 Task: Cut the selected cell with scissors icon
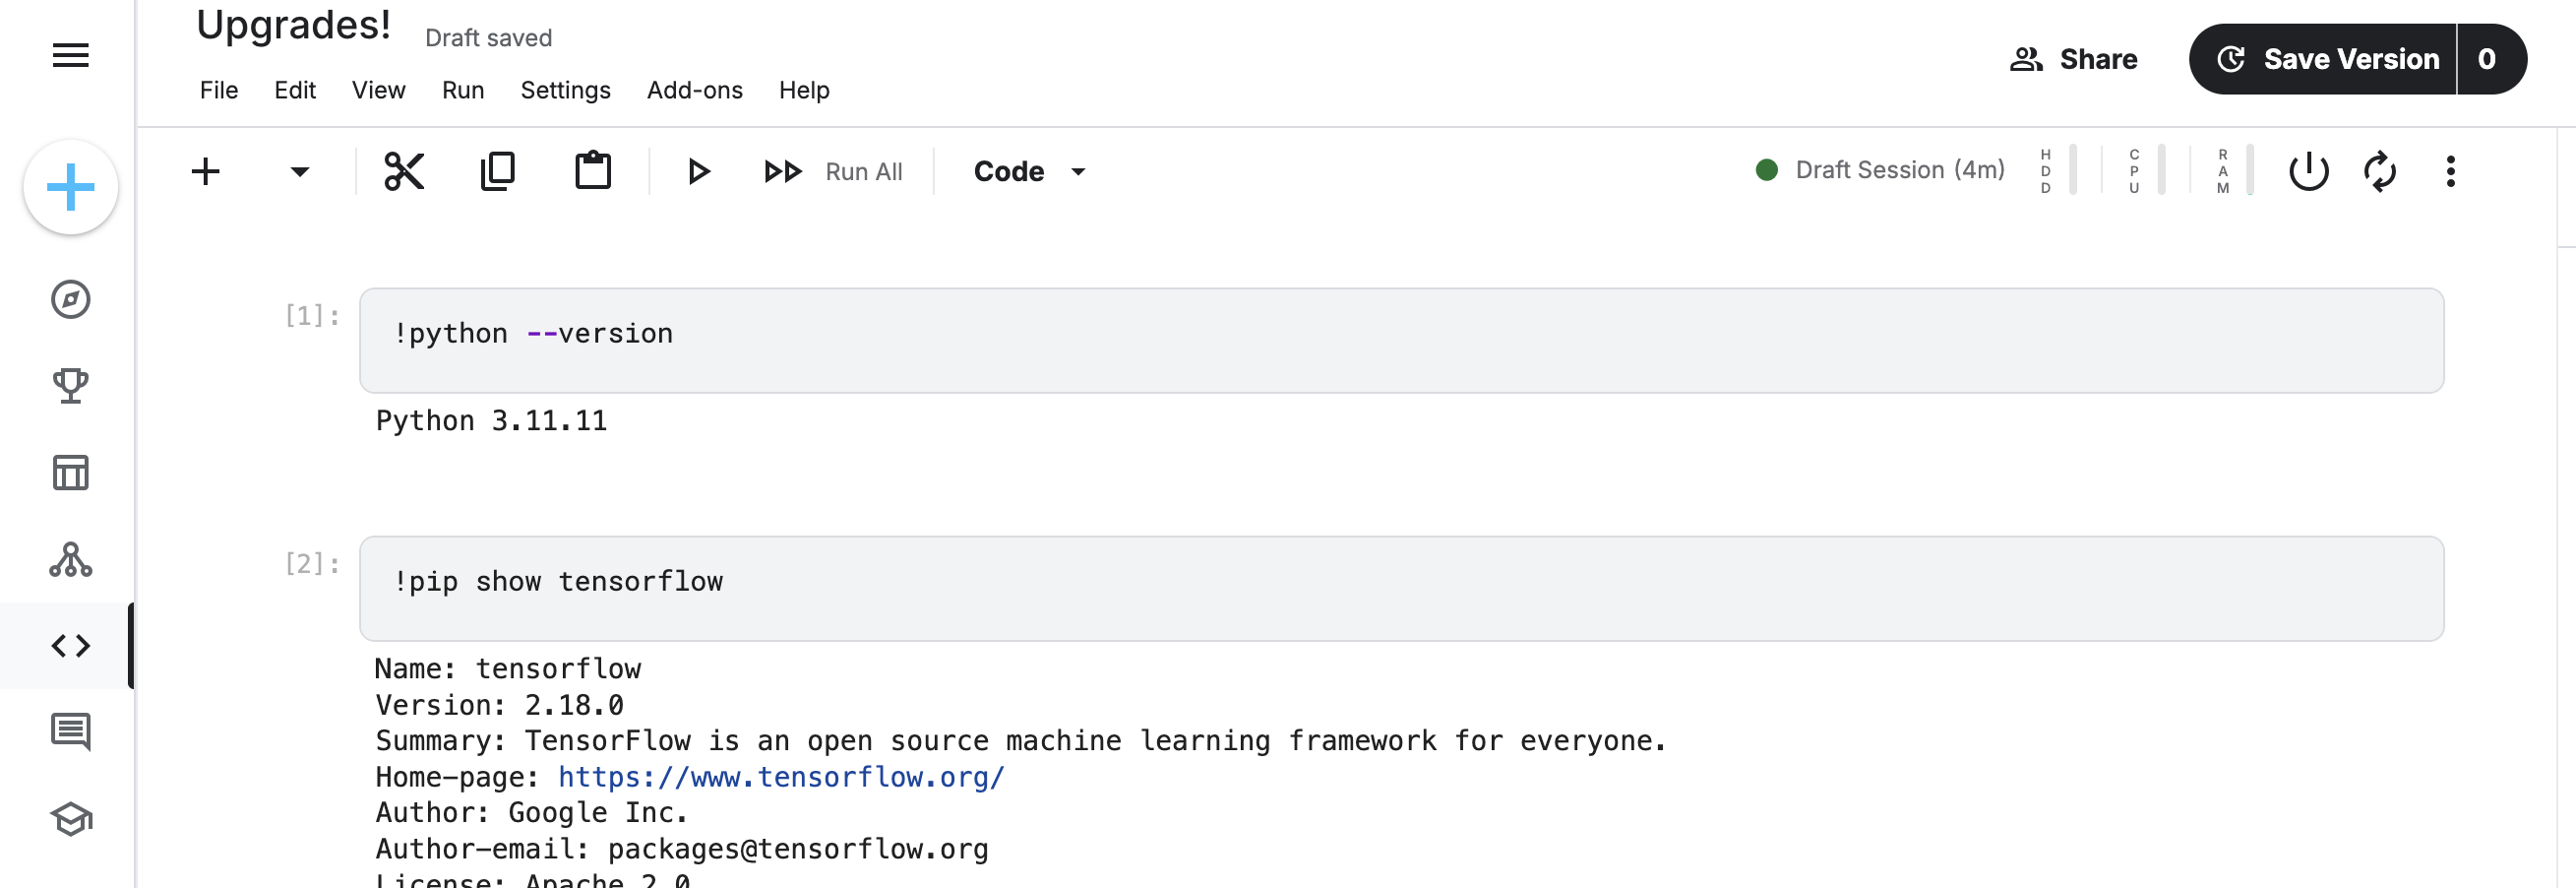coord(404,171)
